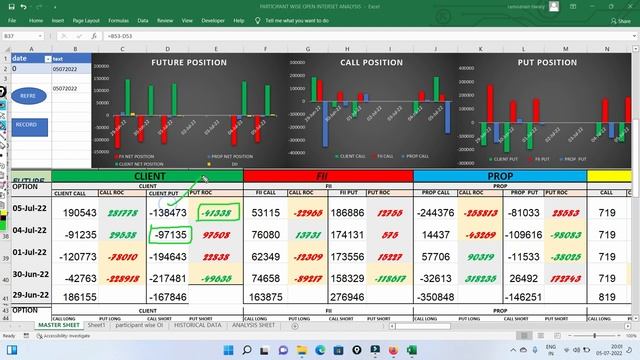This screenshot has width=640, height=360.
Task: Click the formula bar showing =B53-D53
Action: [367, 36]
